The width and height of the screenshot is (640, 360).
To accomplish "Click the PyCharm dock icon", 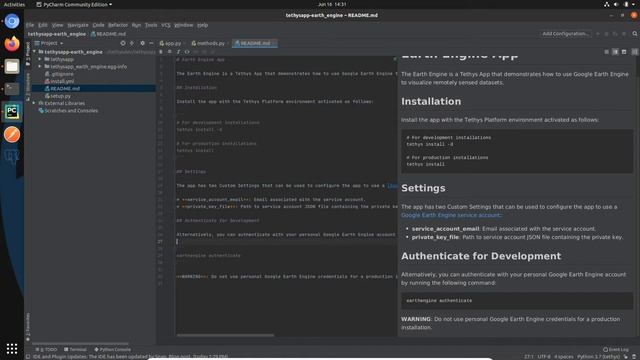I will (12, 111).
